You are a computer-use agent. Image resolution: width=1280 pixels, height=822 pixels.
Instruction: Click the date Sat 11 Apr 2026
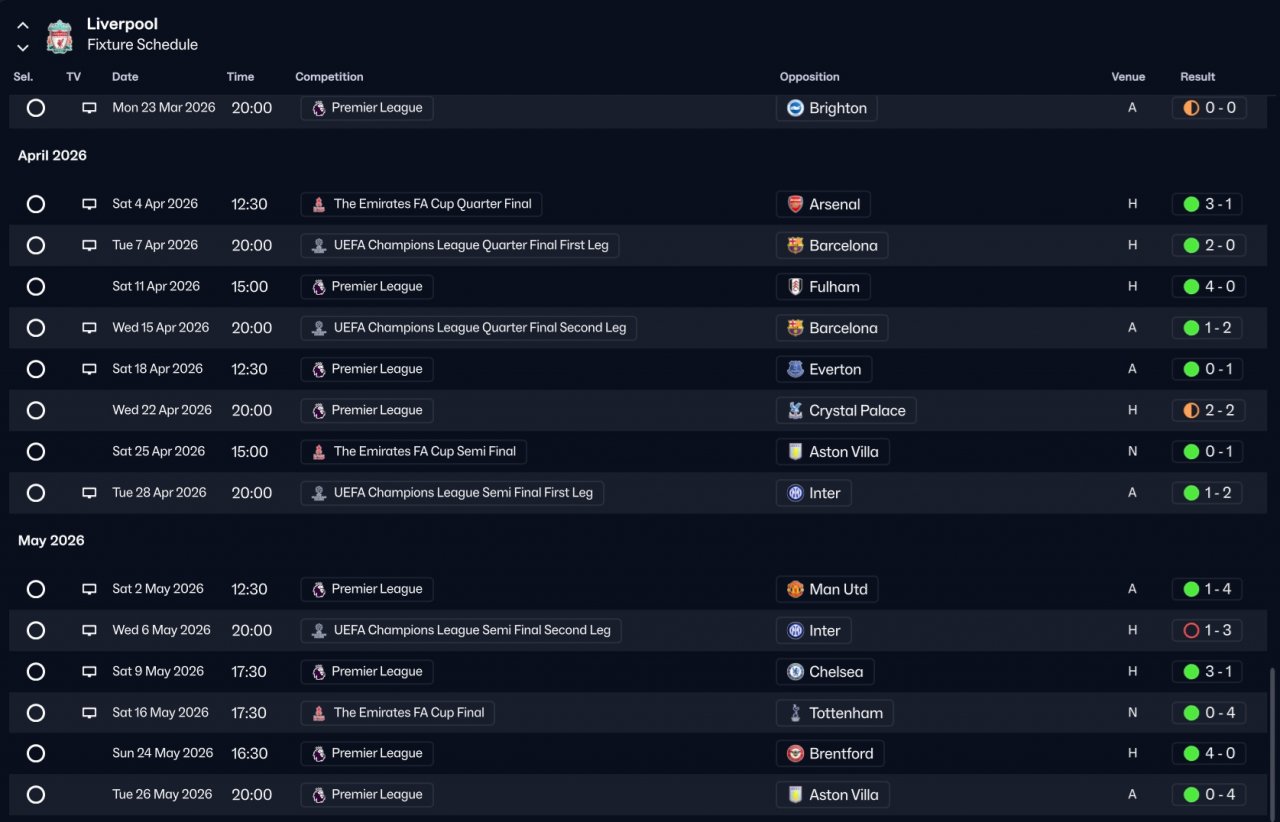[x=156, y=287]
